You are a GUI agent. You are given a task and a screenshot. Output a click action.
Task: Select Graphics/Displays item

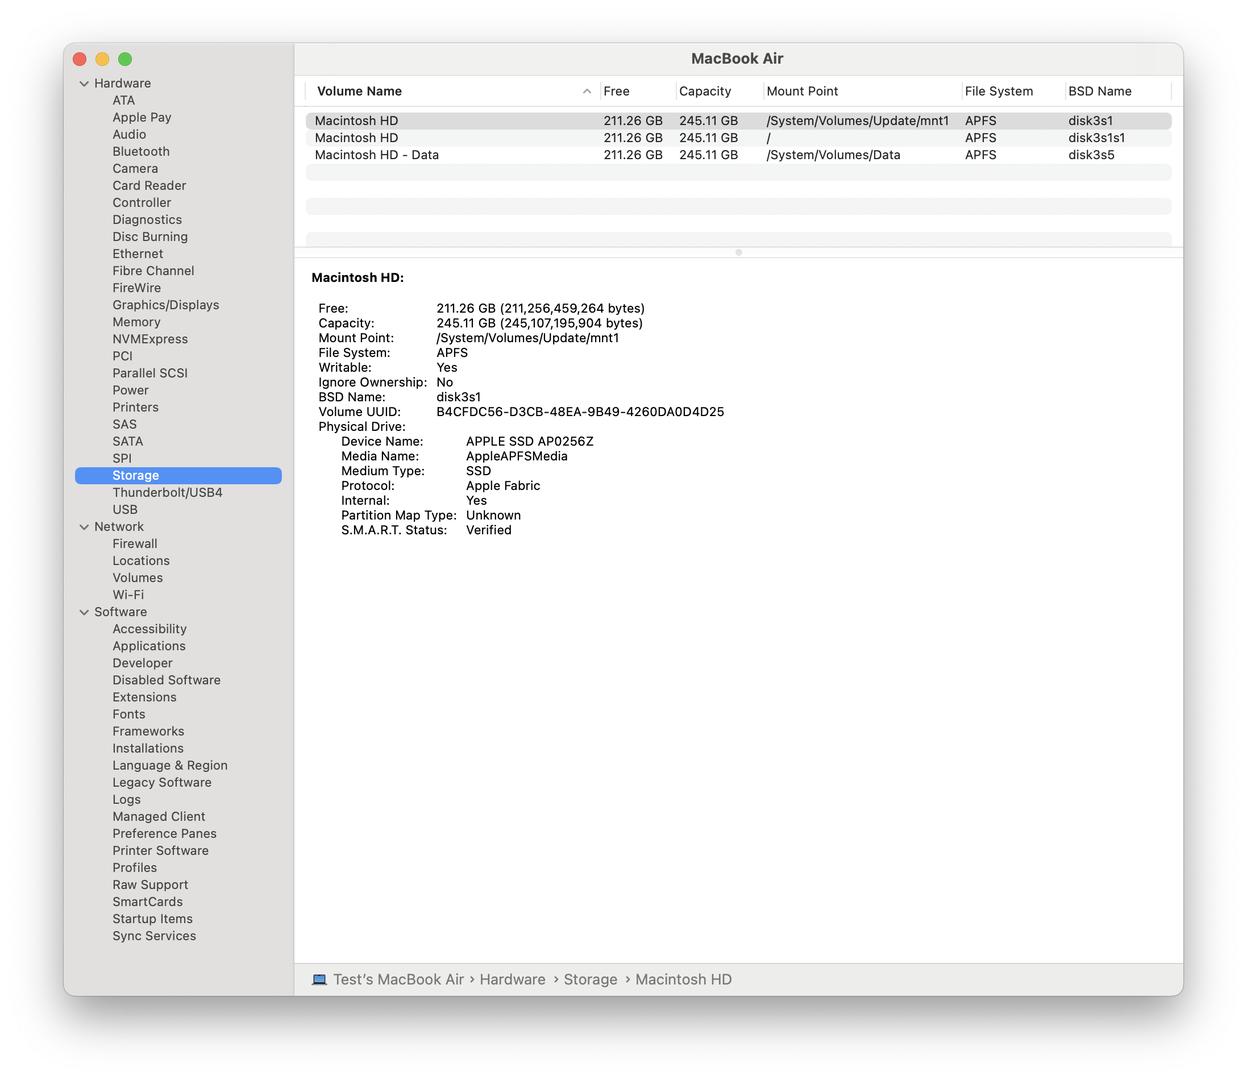click(x=166, y=305)
